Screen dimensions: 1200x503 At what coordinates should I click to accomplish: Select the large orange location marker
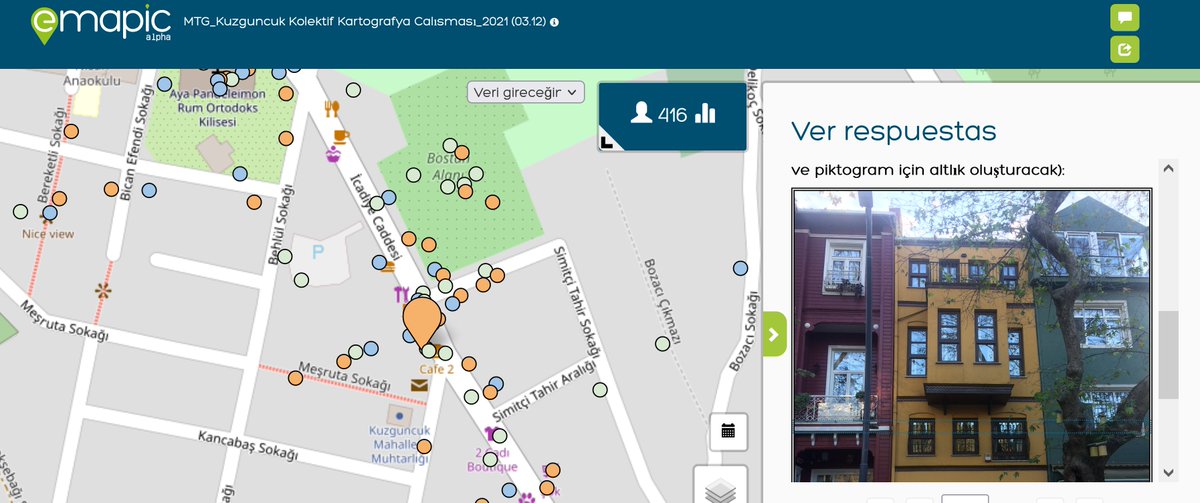424,322
